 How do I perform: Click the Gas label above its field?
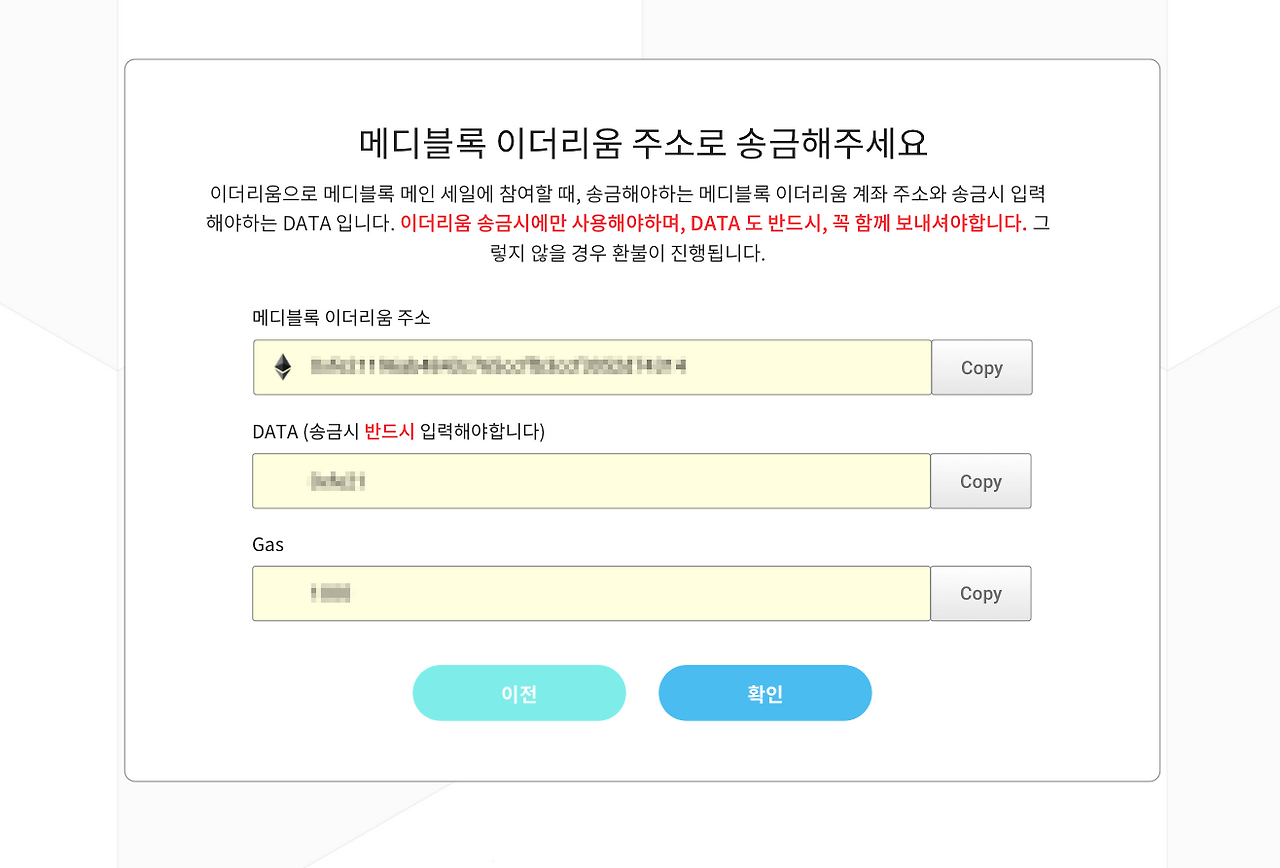(266, 544)
